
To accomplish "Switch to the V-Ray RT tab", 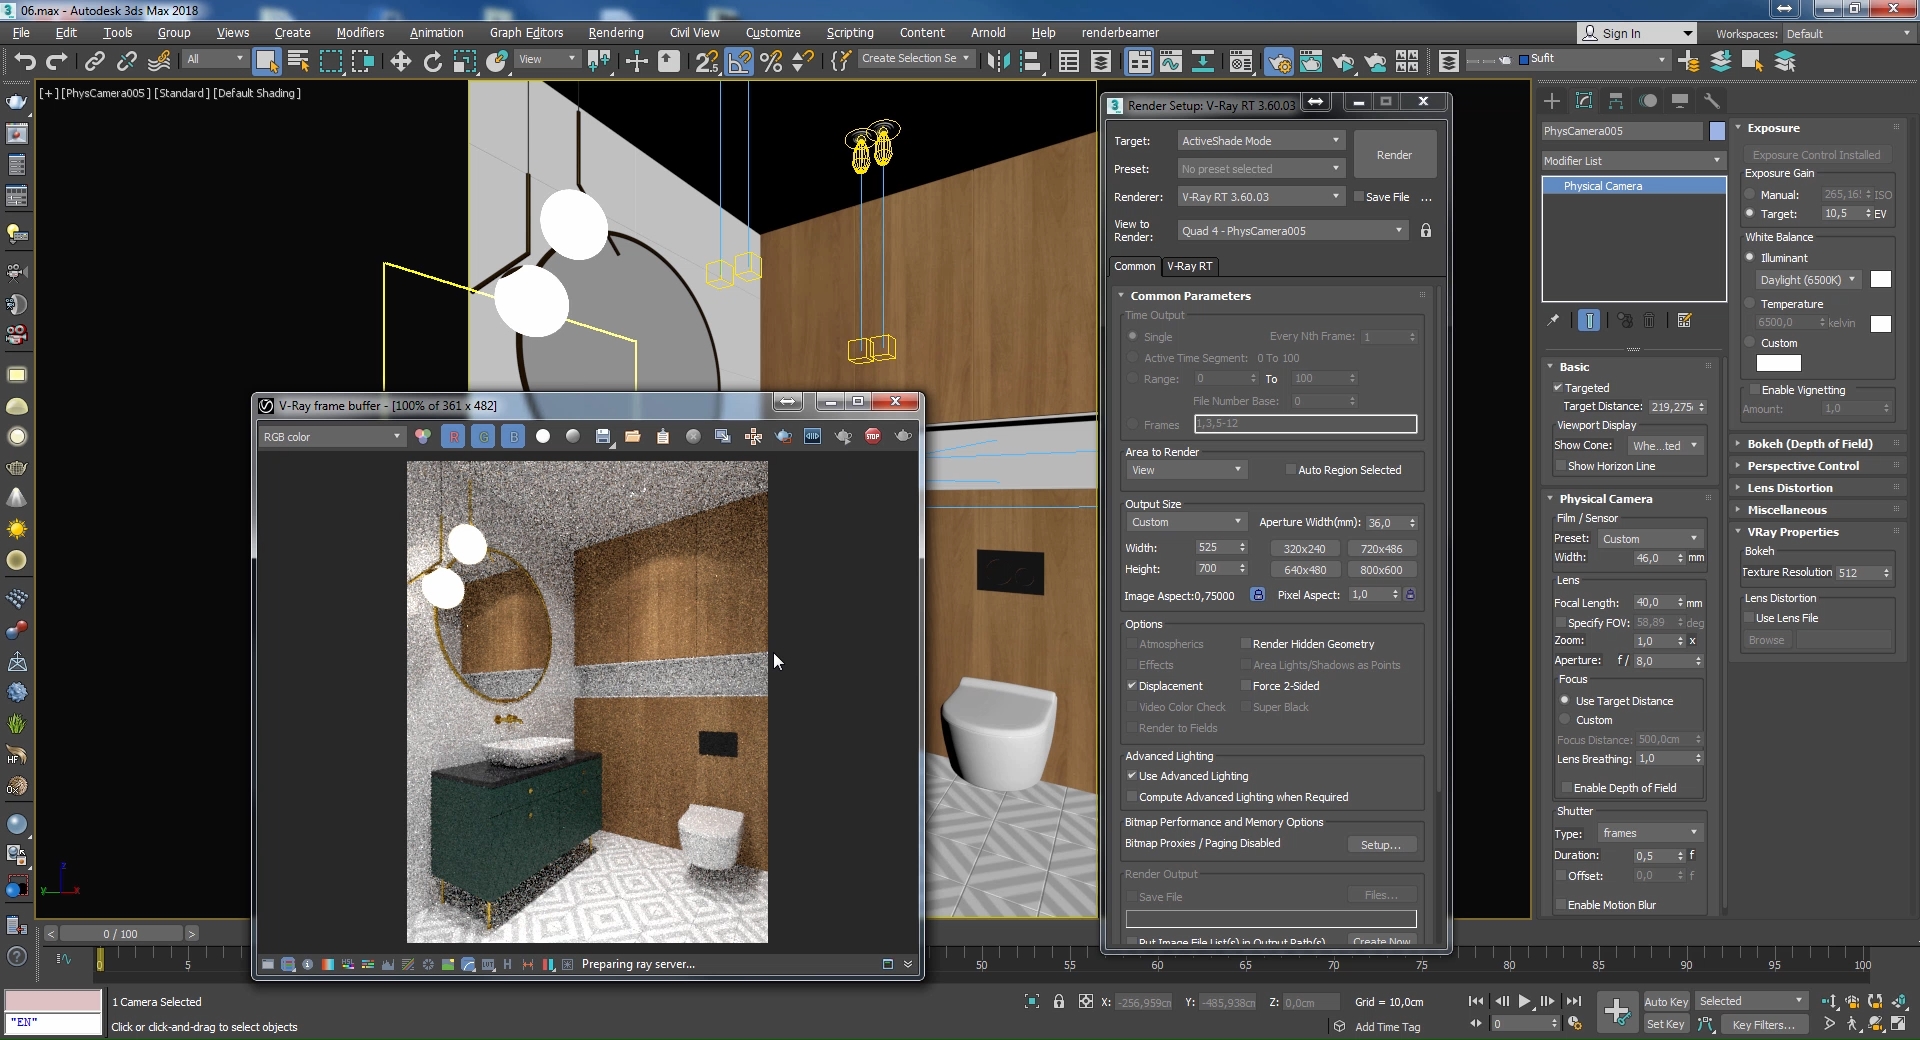I will (x=1189, y=266).
